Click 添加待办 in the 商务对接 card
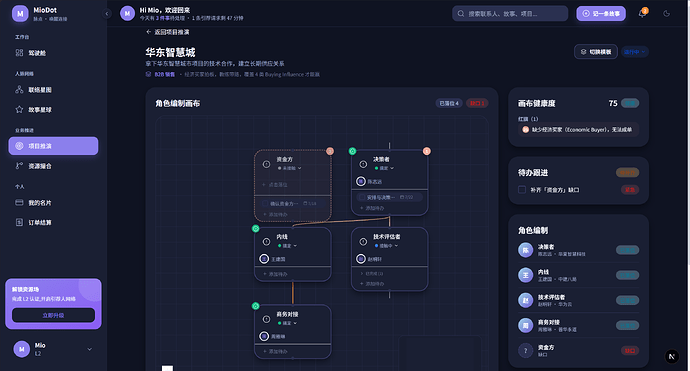690x371 pixels. [x=275, y=352]
